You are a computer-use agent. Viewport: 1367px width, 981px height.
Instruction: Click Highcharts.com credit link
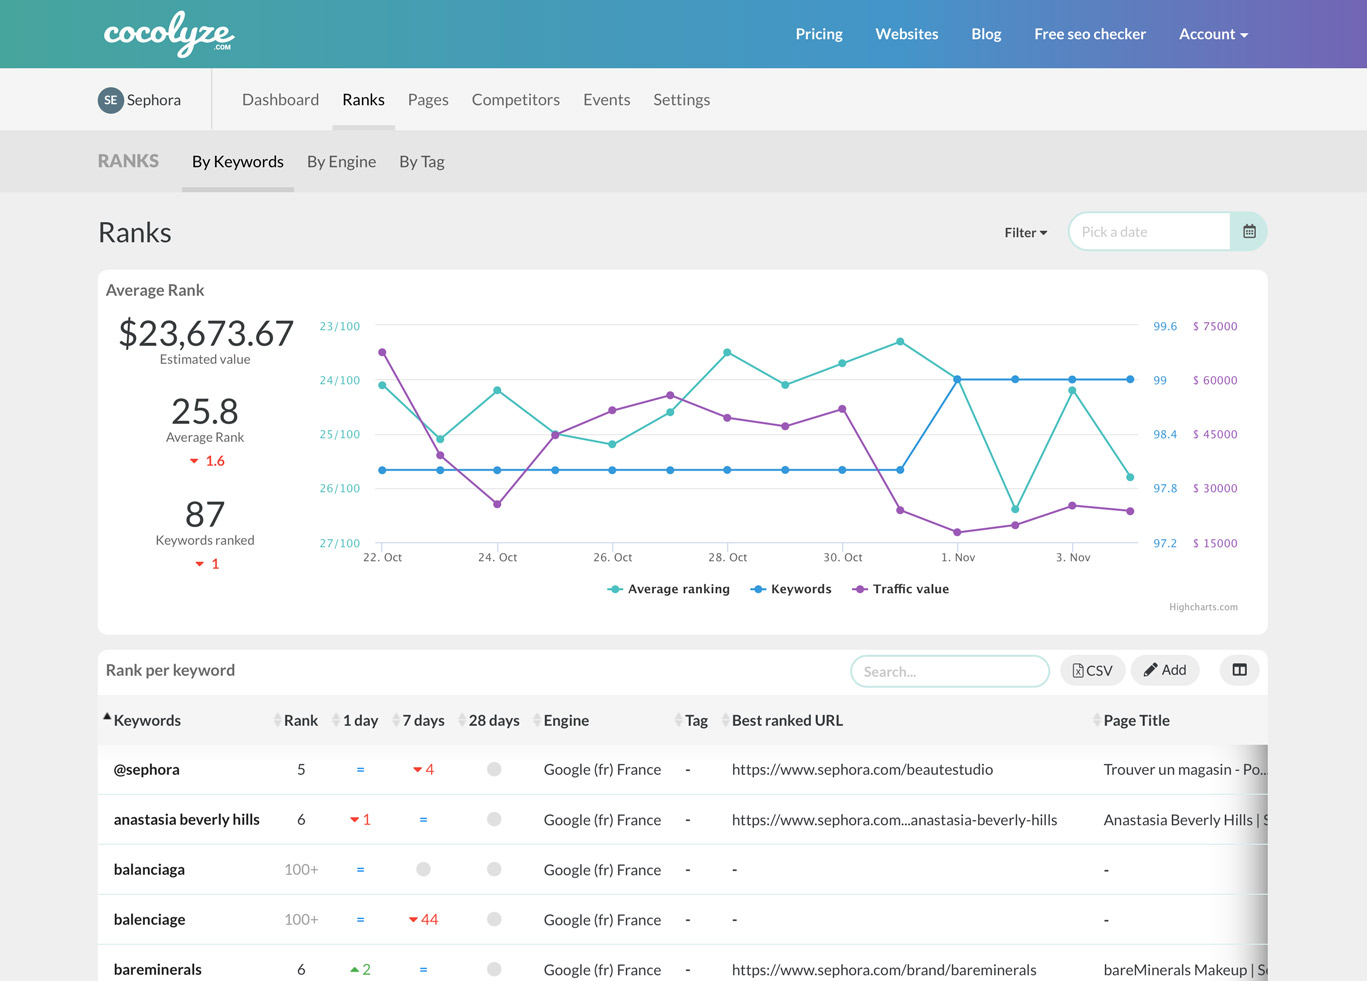[x=1203, y=607]
